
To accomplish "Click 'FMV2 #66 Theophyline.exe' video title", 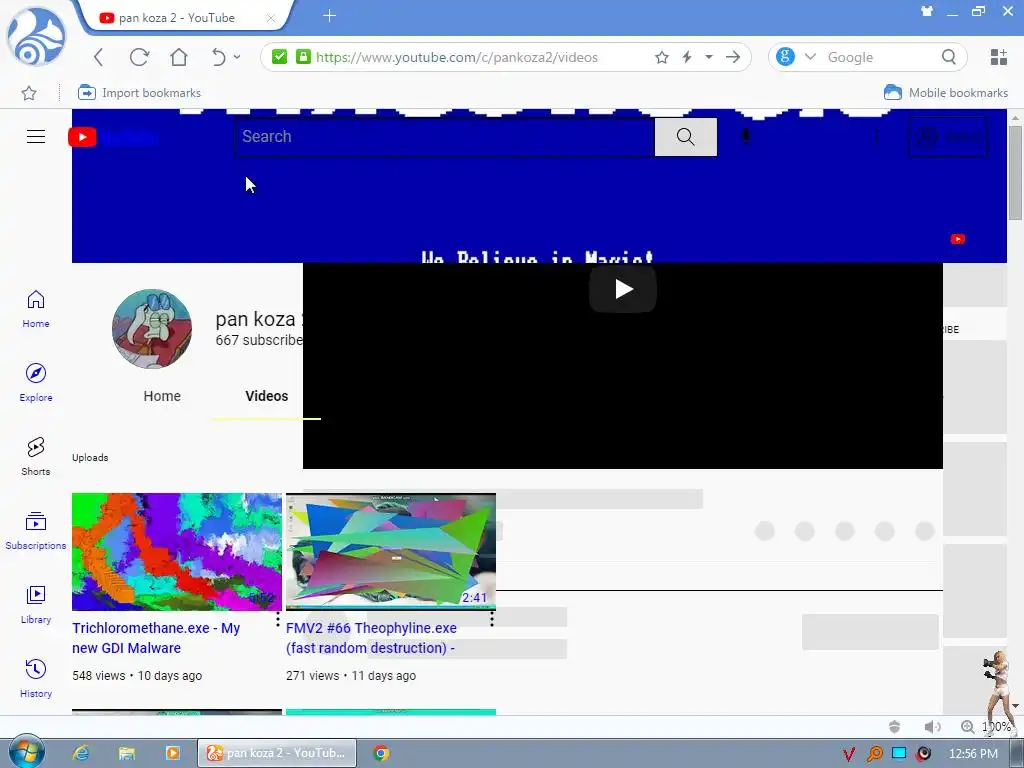I will tap(371, 638).
